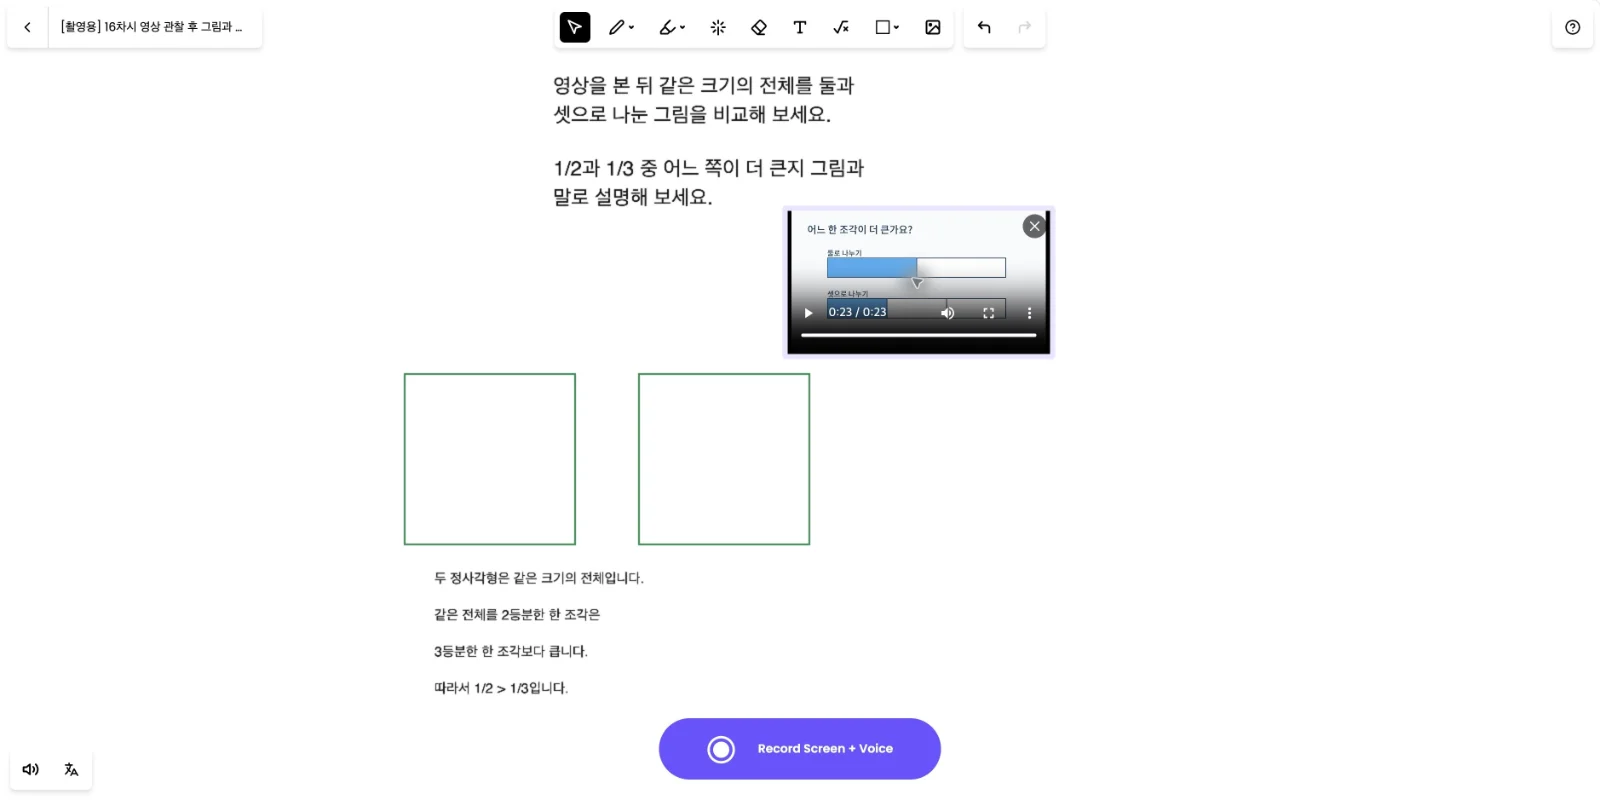Select the text tool
The image size is (1600, 800).
pyautogui.click(x=800, y=27)
